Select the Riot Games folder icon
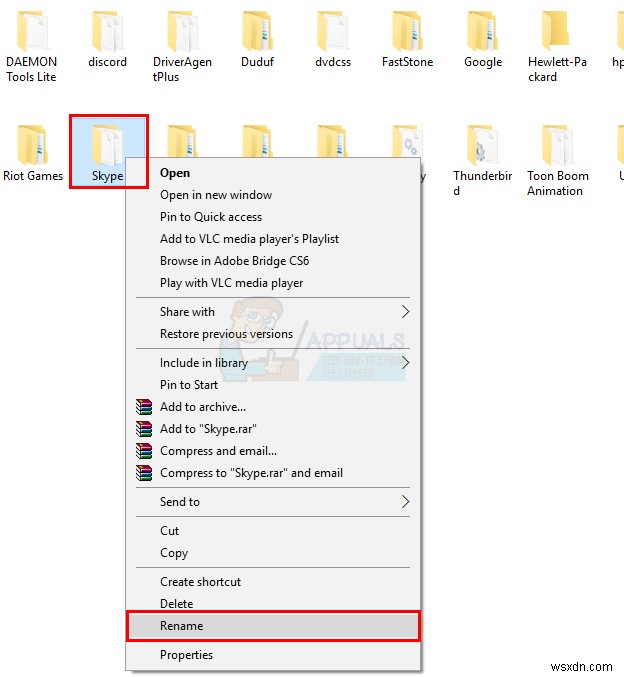This screenshot has height=677, width=624. (x=32, y=145)
